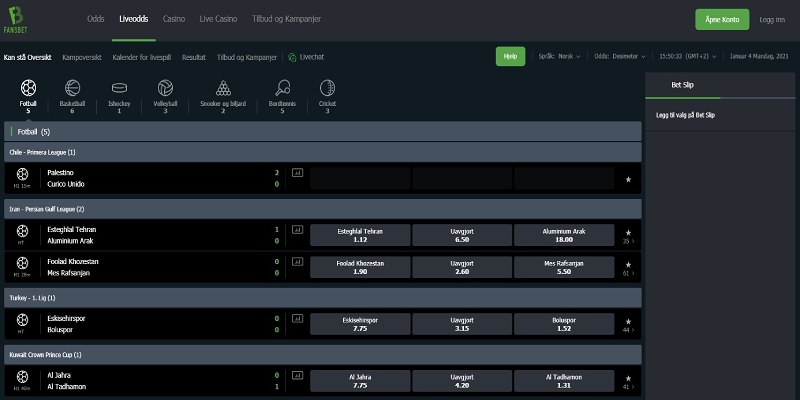Switch to the Bet Slip tab
This screenshot has height=400, width=800.
[682, 85]
